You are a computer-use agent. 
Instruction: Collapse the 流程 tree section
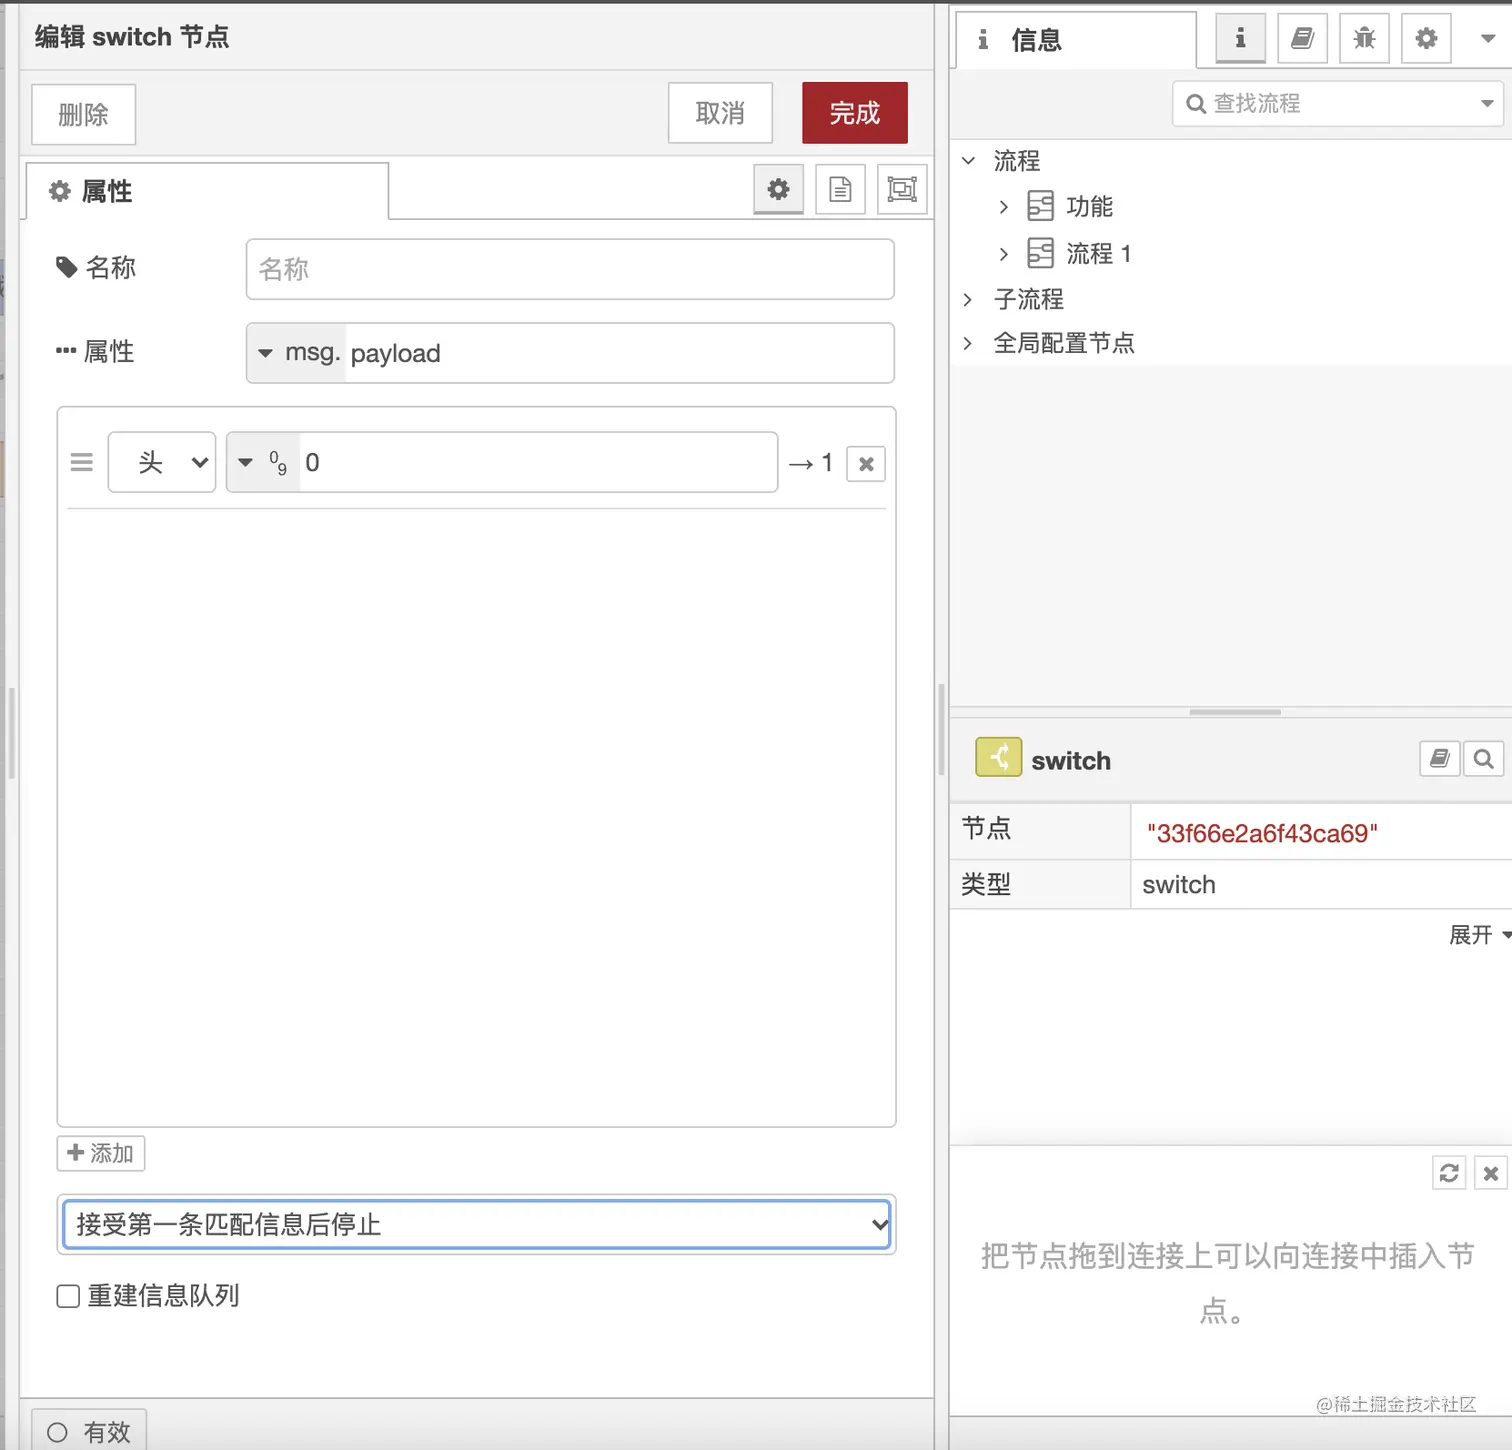[968, 160]
